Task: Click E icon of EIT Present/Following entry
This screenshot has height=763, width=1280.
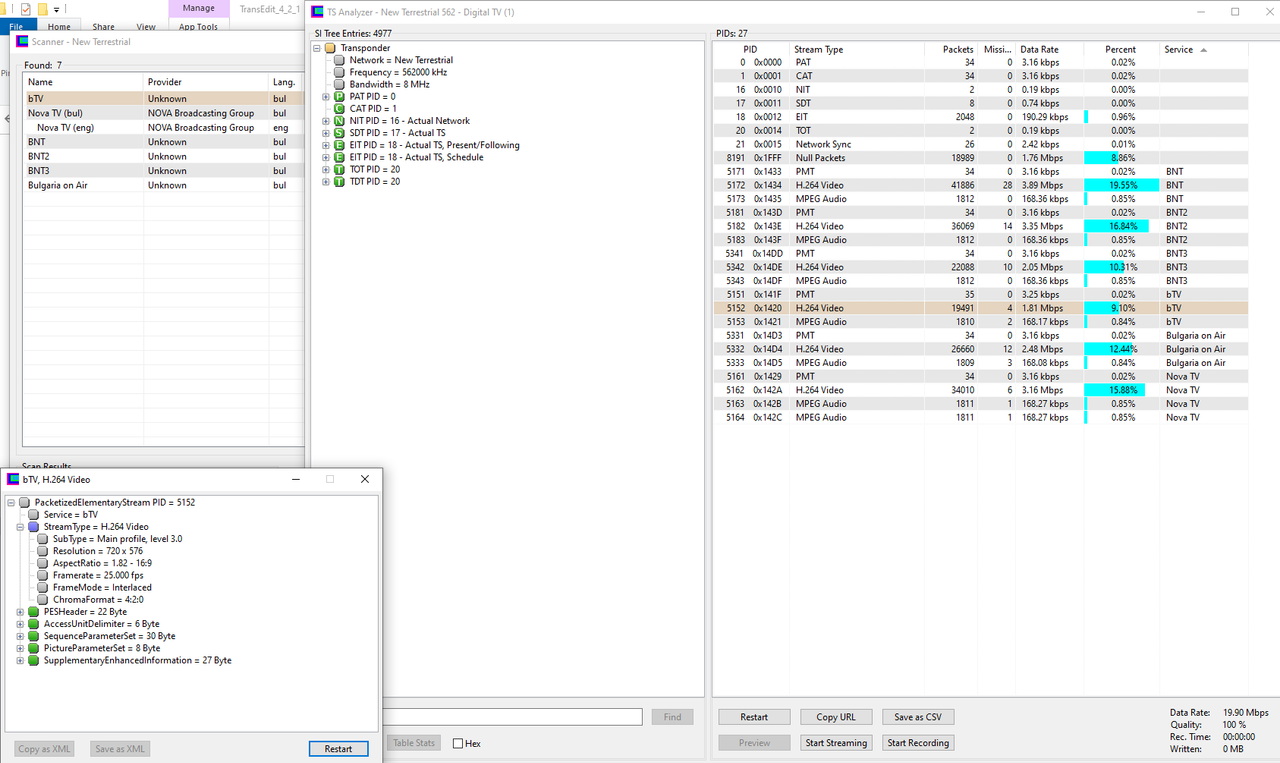Action: point(339,145)
